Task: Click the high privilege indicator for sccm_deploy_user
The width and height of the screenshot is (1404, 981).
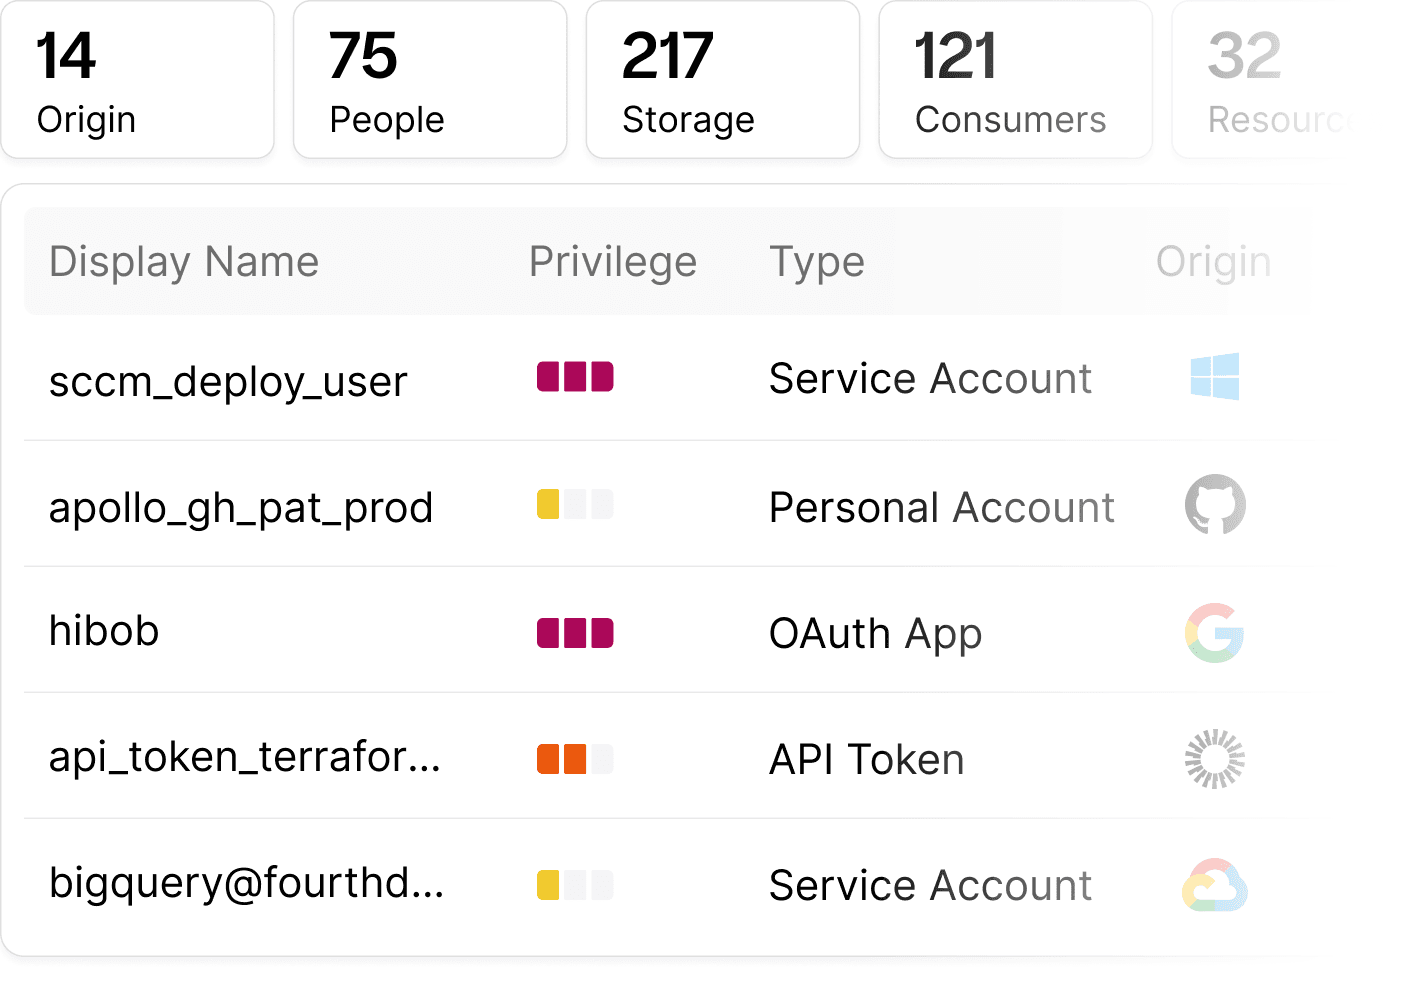Action: (x=575, y=377)
